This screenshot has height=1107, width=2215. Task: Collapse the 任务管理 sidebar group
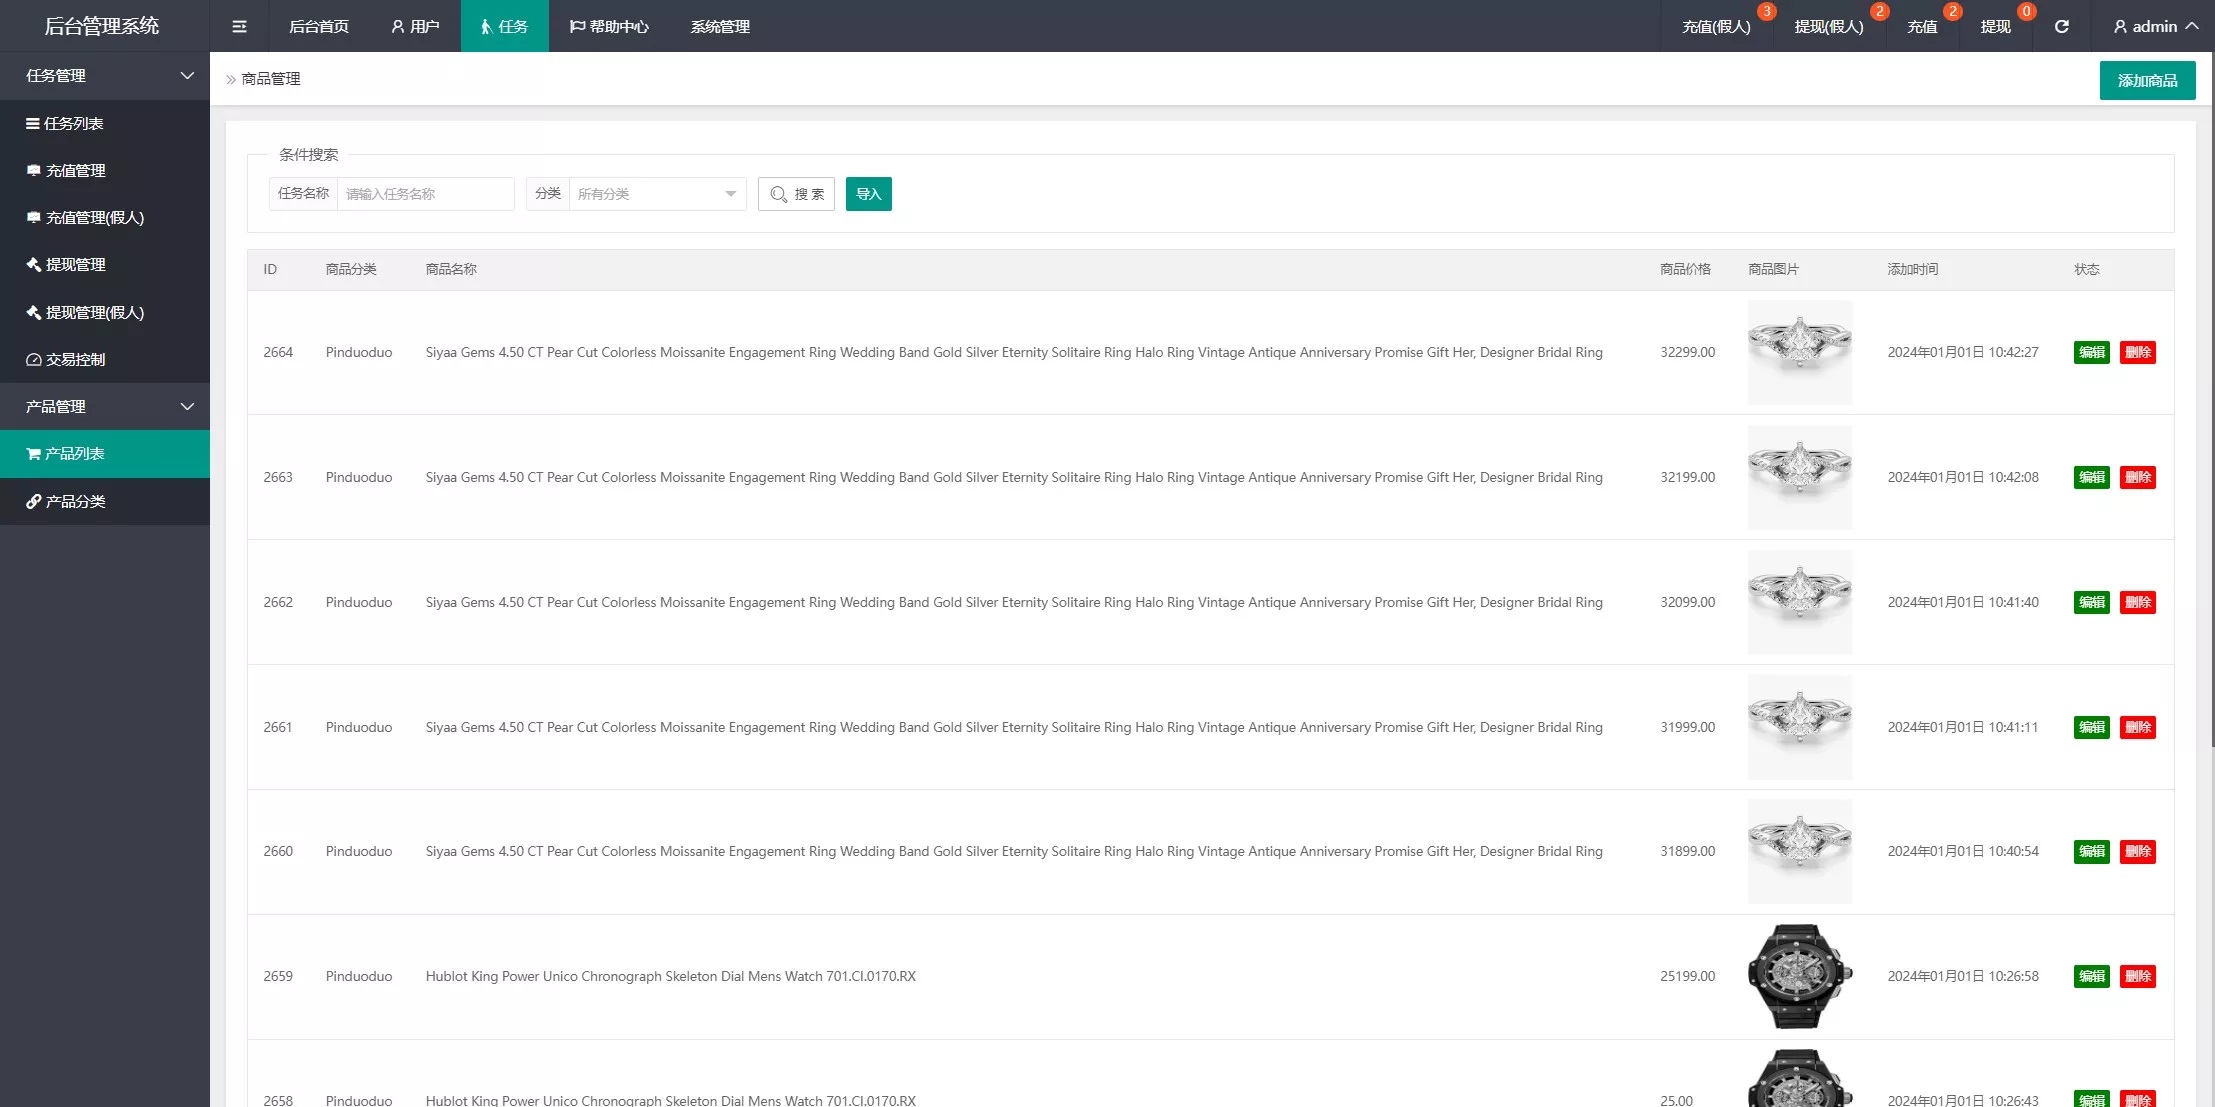105,76
